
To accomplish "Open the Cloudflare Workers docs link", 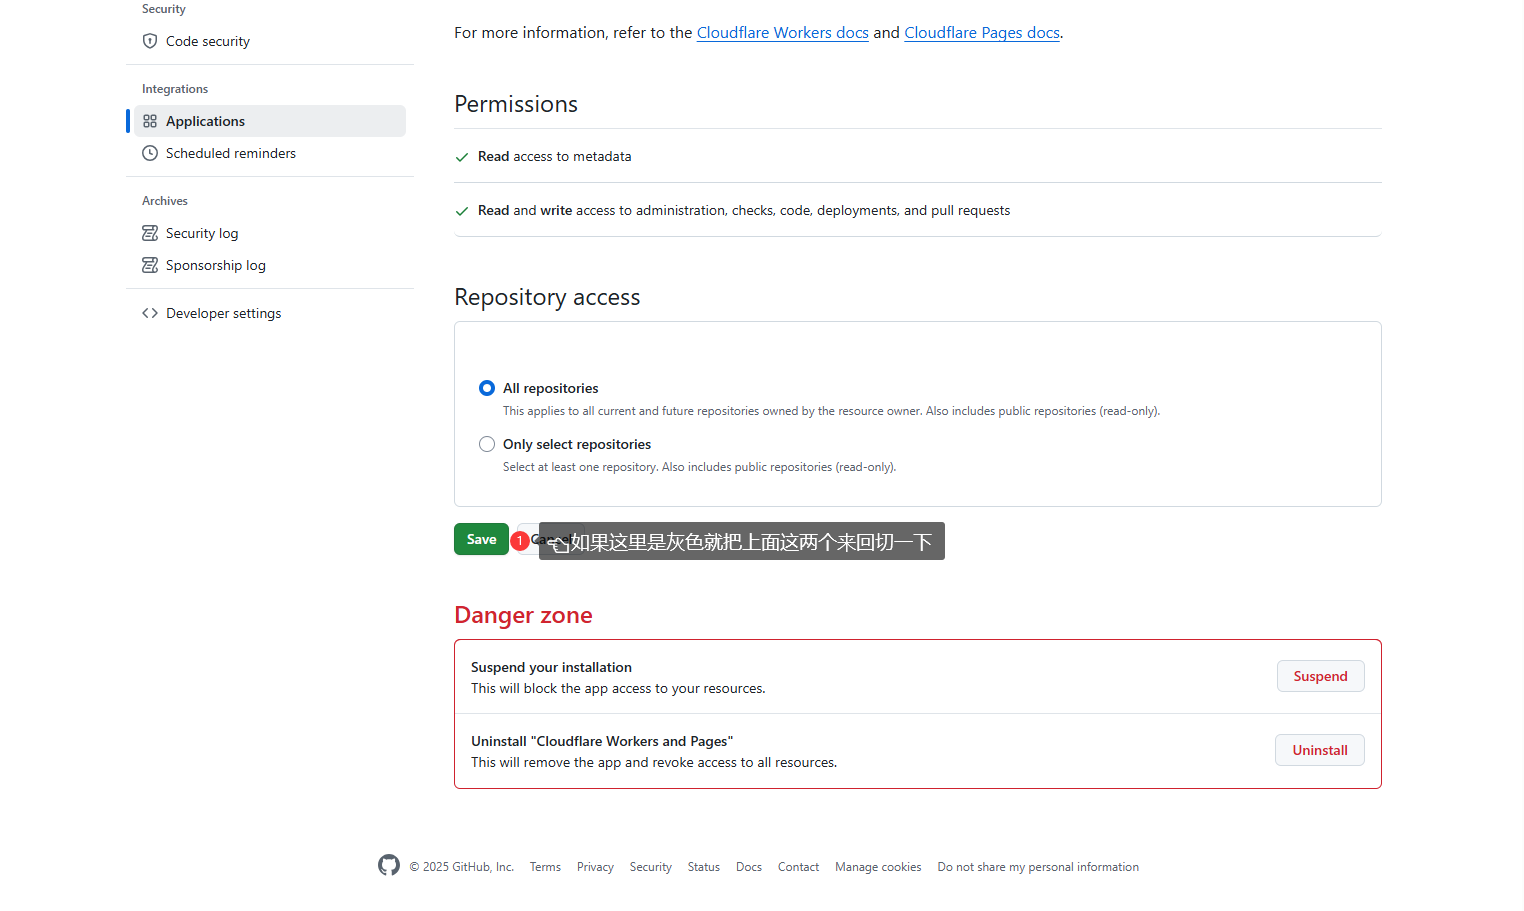I will [782, 33].
